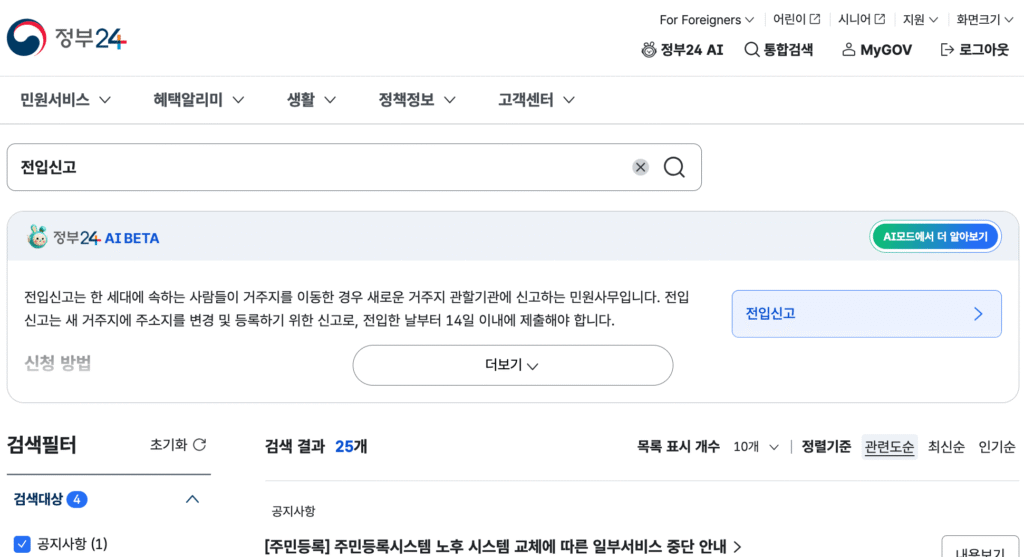Open the 고객센터 menu
This screenshot has height=557, width=1024.
(x=536, y=100)
